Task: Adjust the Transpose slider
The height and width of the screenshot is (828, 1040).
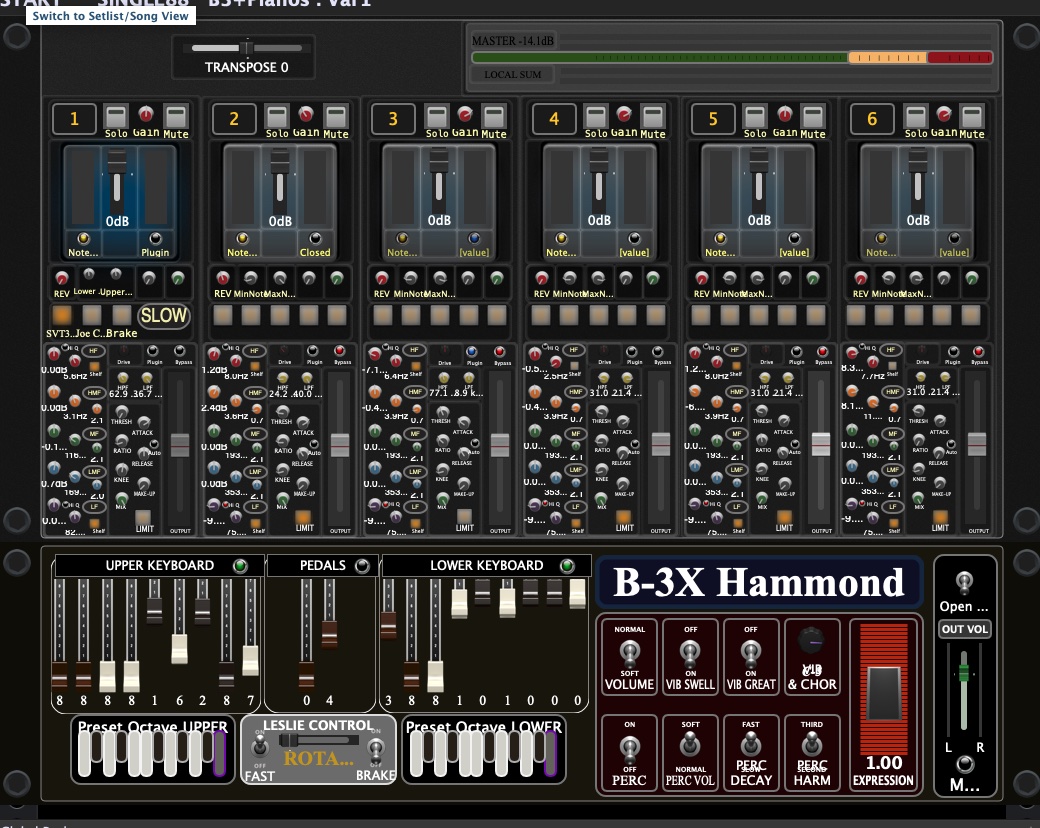Action: 247,48
